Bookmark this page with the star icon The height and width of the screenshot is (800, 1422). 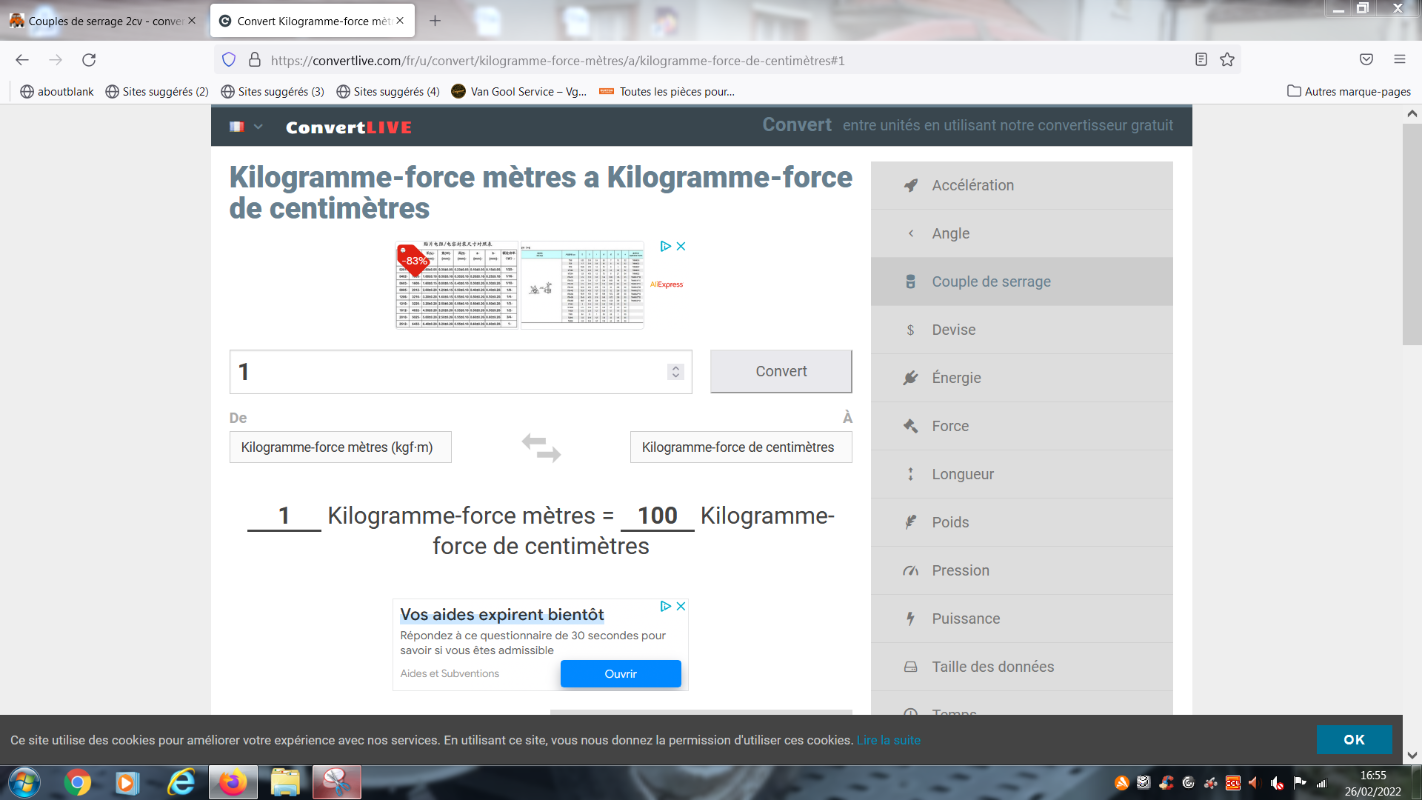tap(1227, 60)
